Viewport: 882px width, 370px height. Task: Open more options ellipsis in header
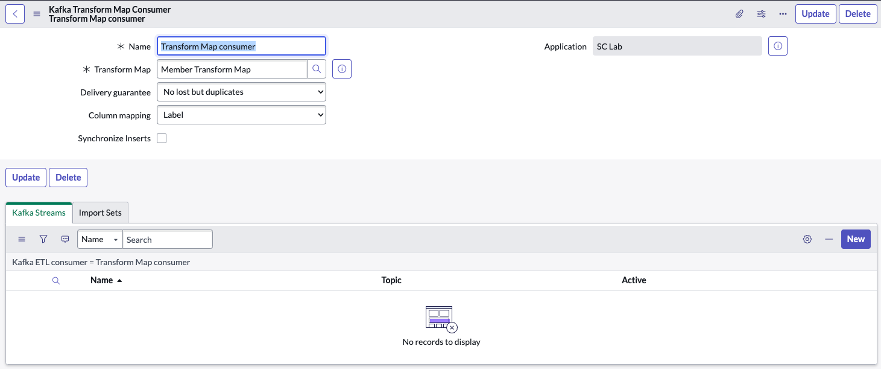[x=782, y=14]
